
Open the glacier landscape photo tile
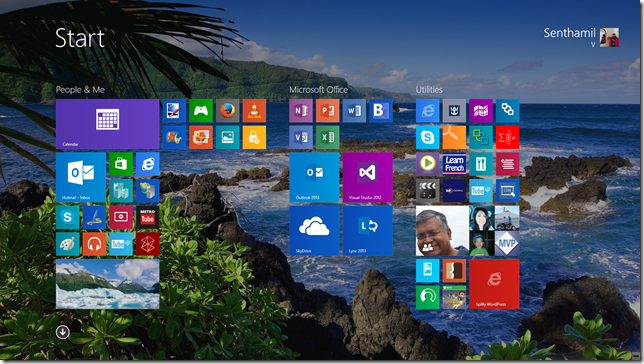tap(107, 284)
